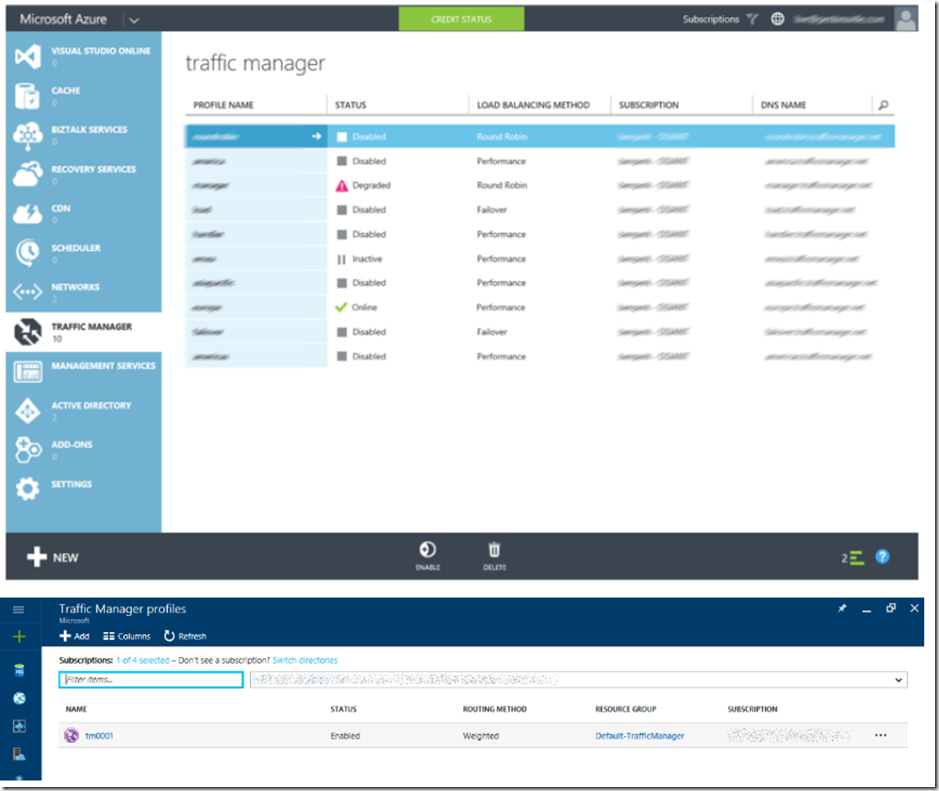Click the purple tm0001 profile icon
Viewport: 939px width, 791px height.
click(71, 735)
